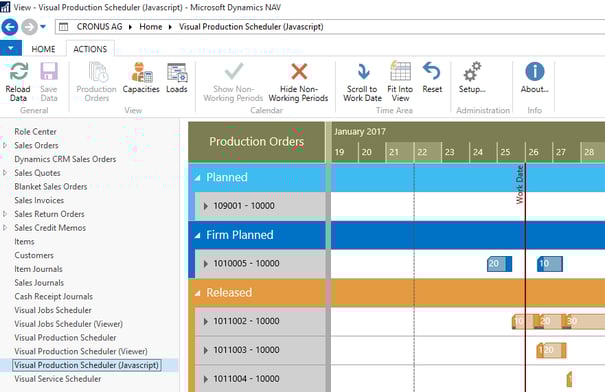Select the HOME ribbon tab
The height and width of the screenshot is (392, 605).
(43, 49)
